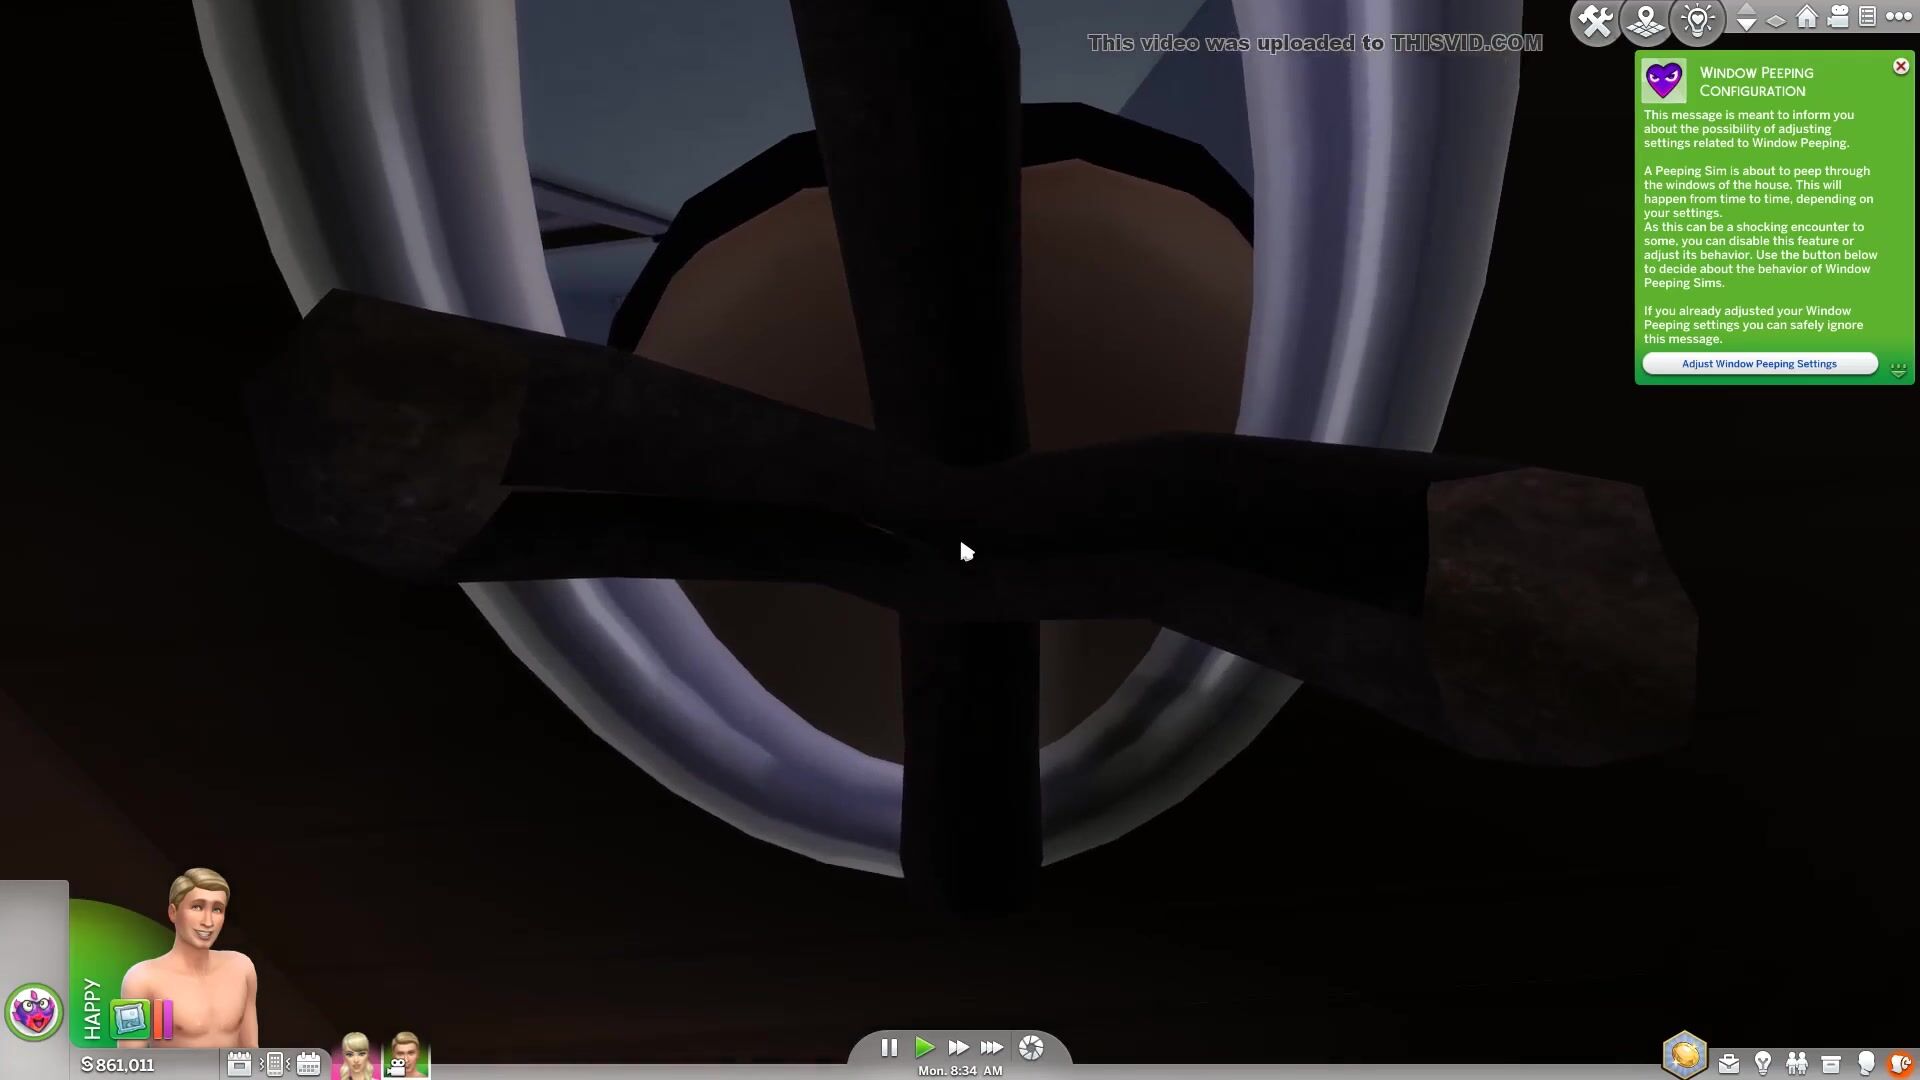Open the Relationships panel icon
Screen dimensions: 1920x1080
pos(1797,1063)
